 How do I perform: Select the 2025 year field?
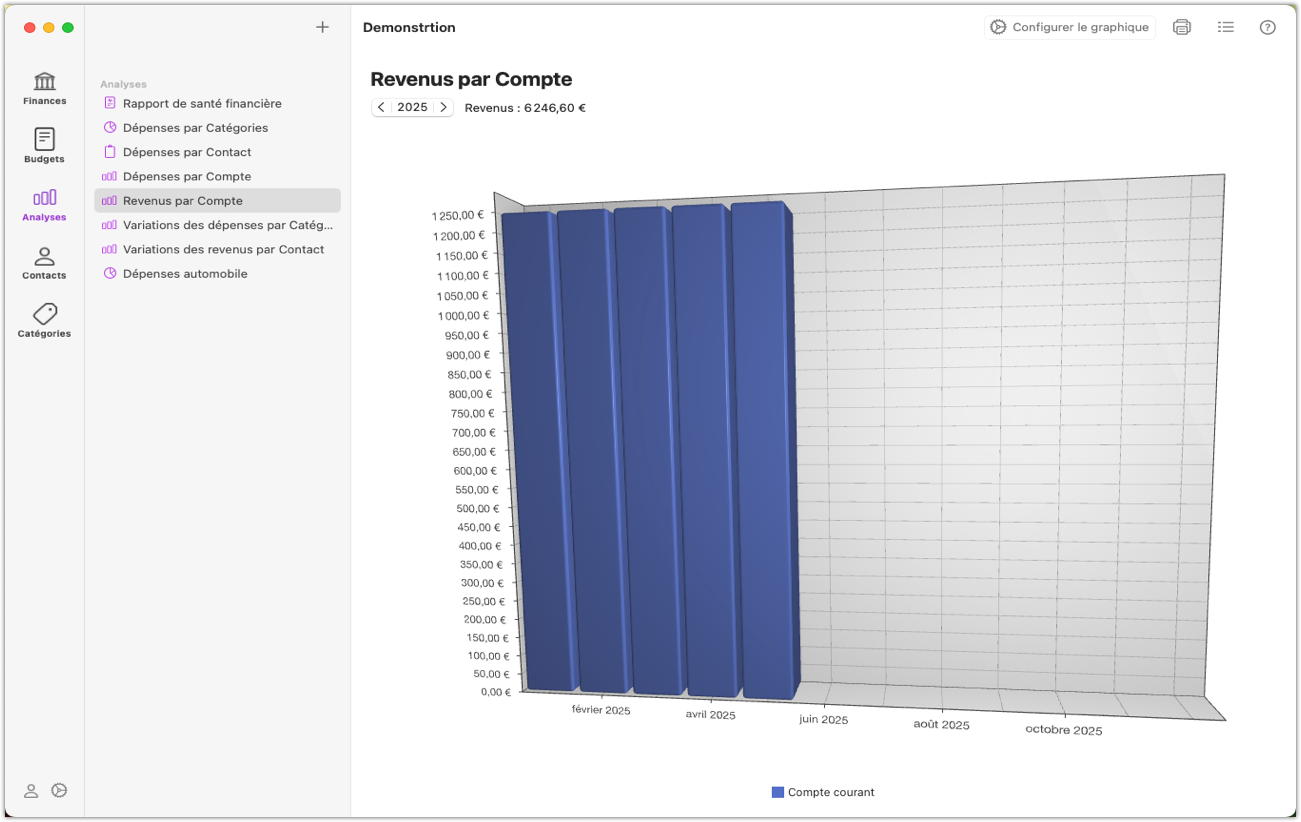pos(412,107)
